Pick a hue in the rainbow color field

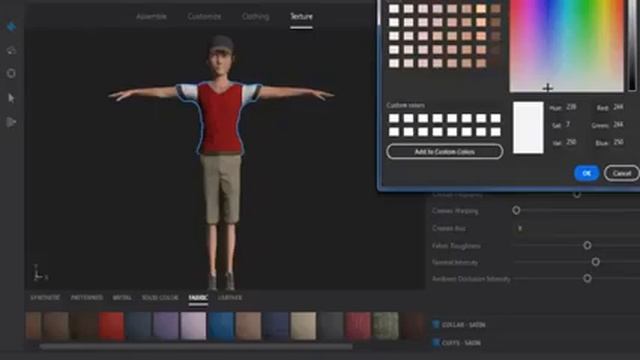(x=567, y=46)
